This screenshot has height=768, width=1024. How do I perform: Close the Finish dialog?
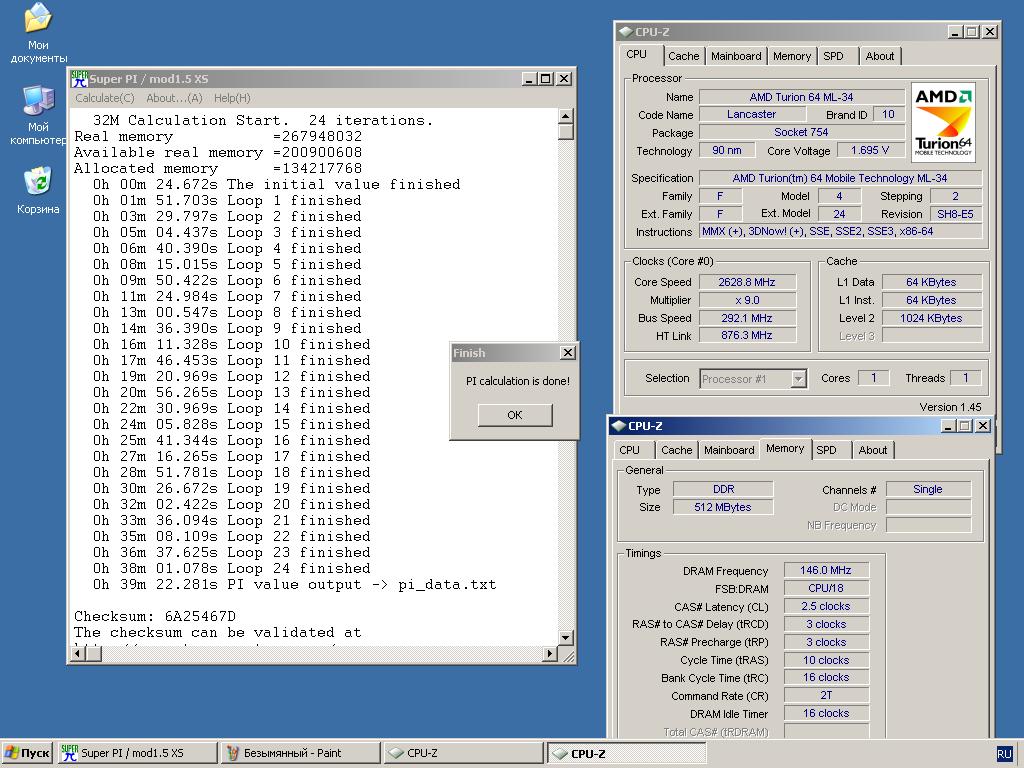click(x=568, y=353)
